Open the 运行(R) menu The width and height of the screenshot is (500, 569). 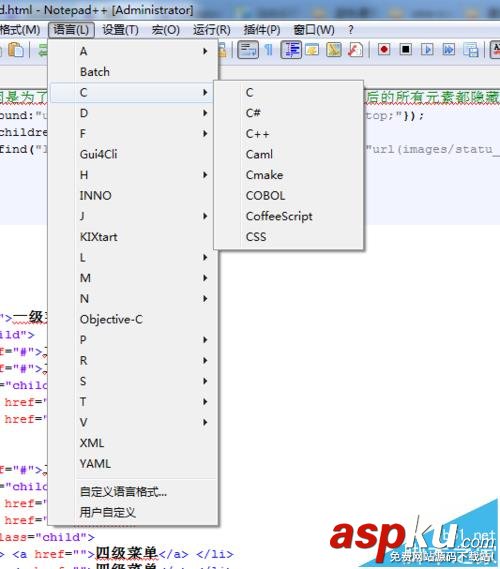212,30
